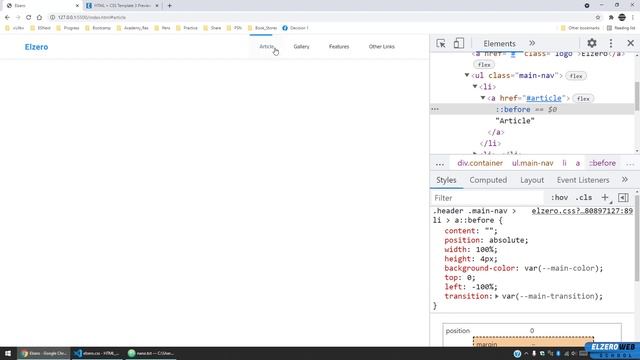The image size is (640, 360).
Task: Focus the Styles Filter input field
Action: click(x=488, y=198)
